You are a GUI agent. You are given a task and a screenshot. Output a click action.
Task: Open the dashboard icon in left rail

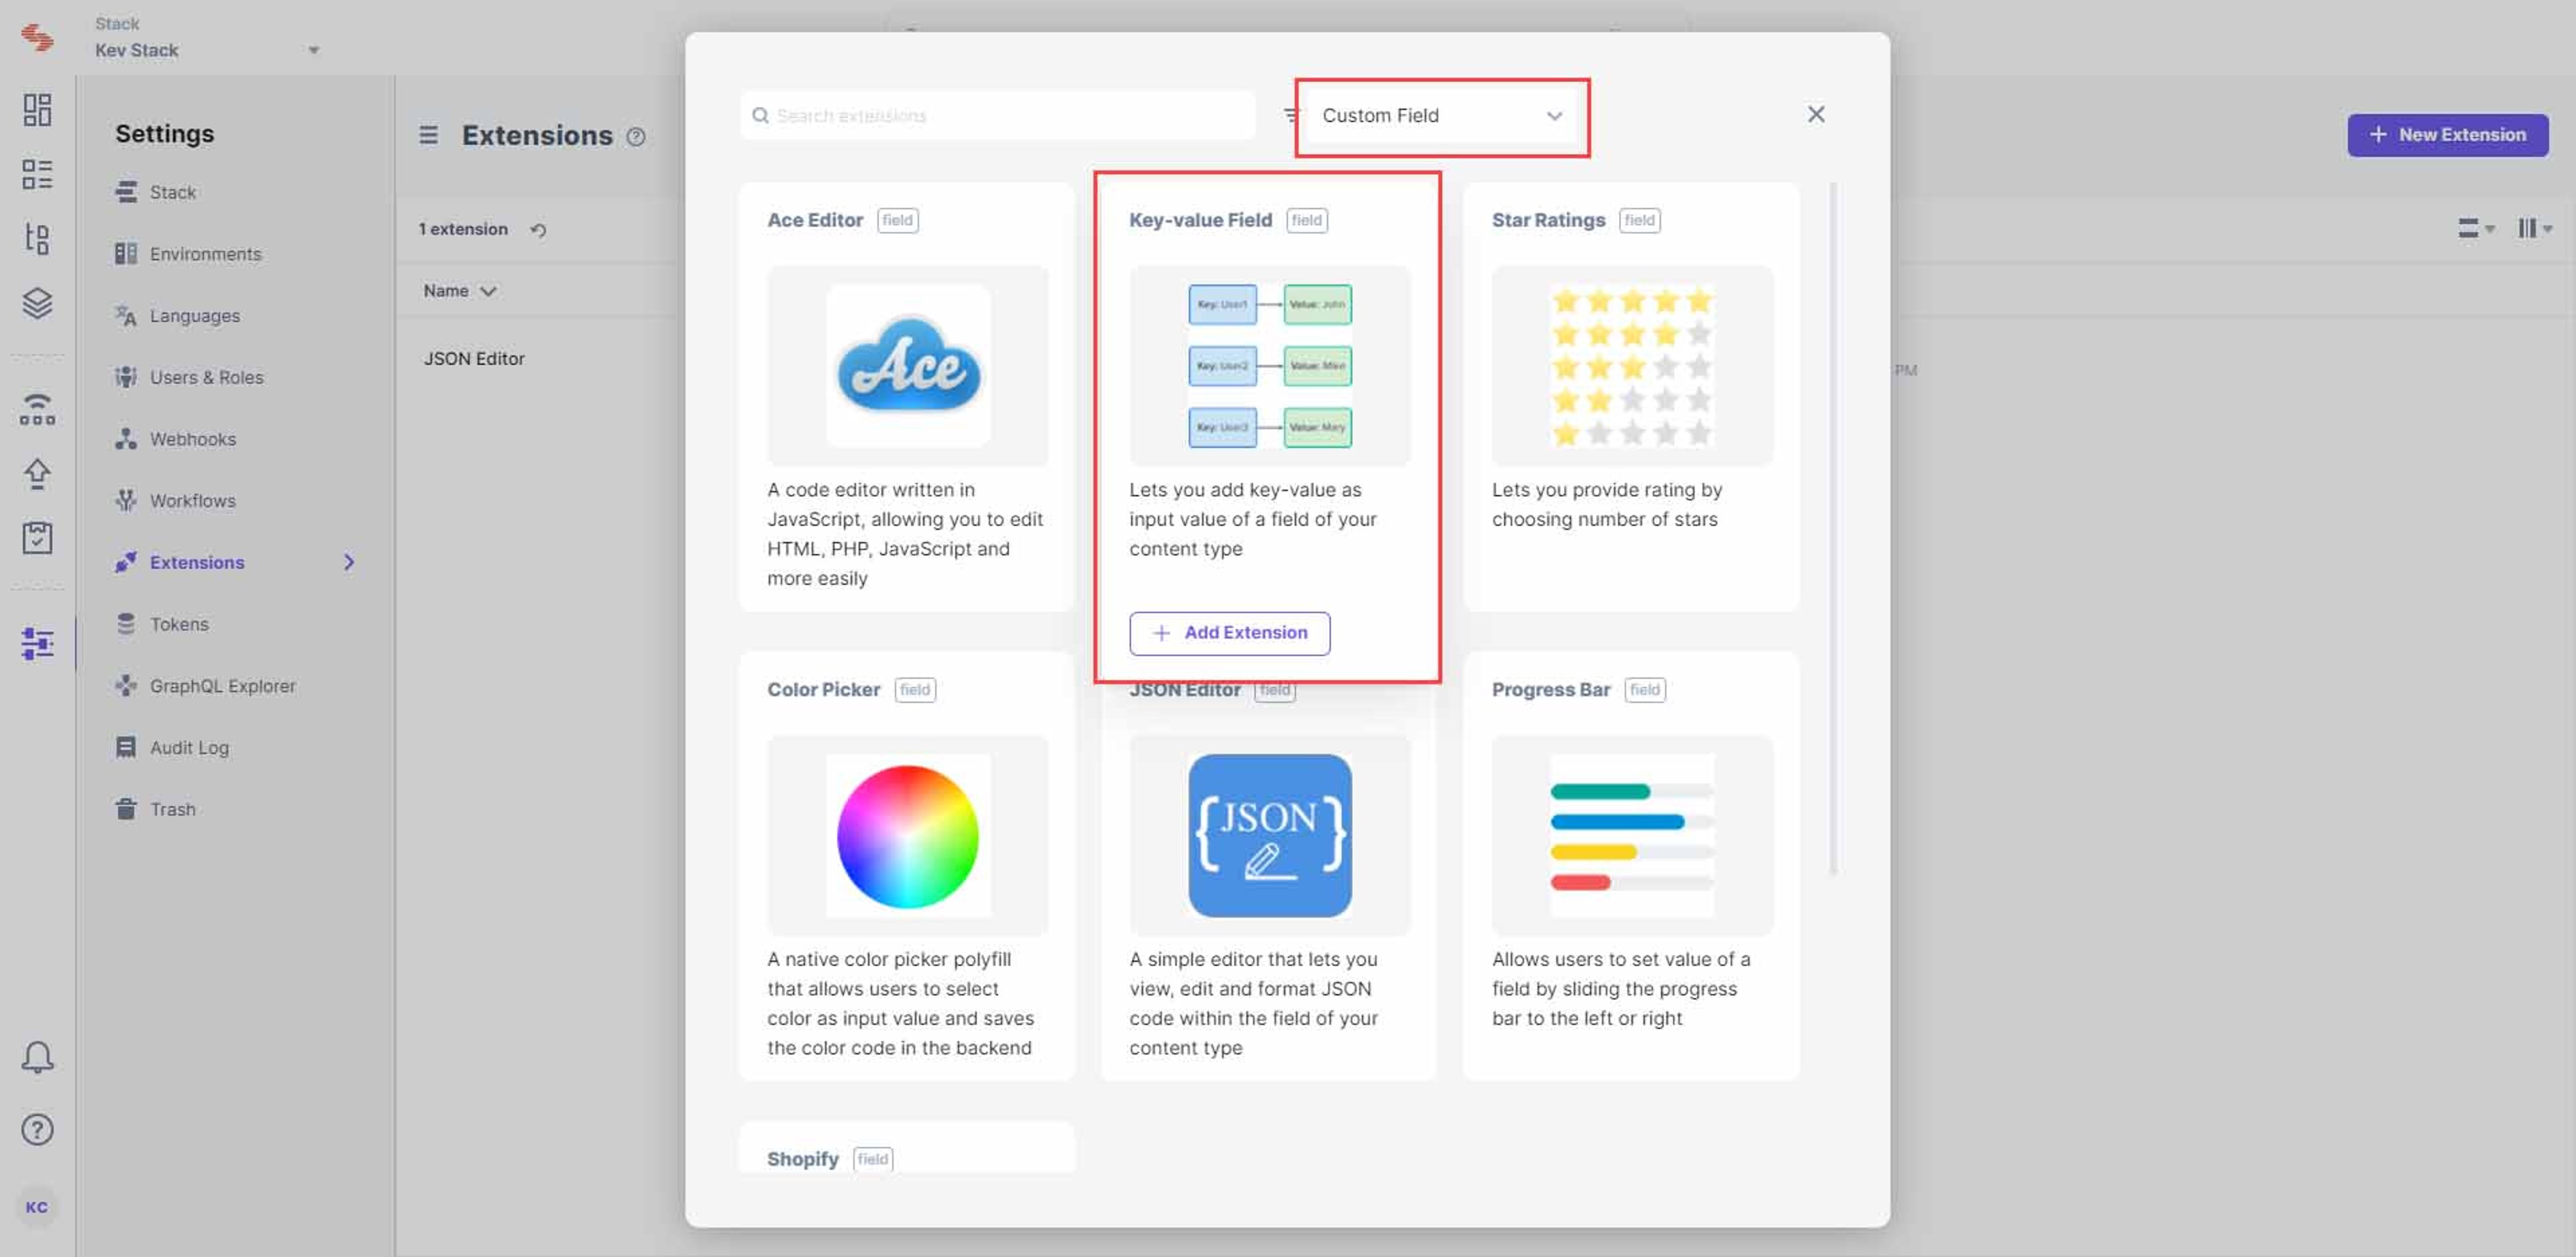coord(37,110)
